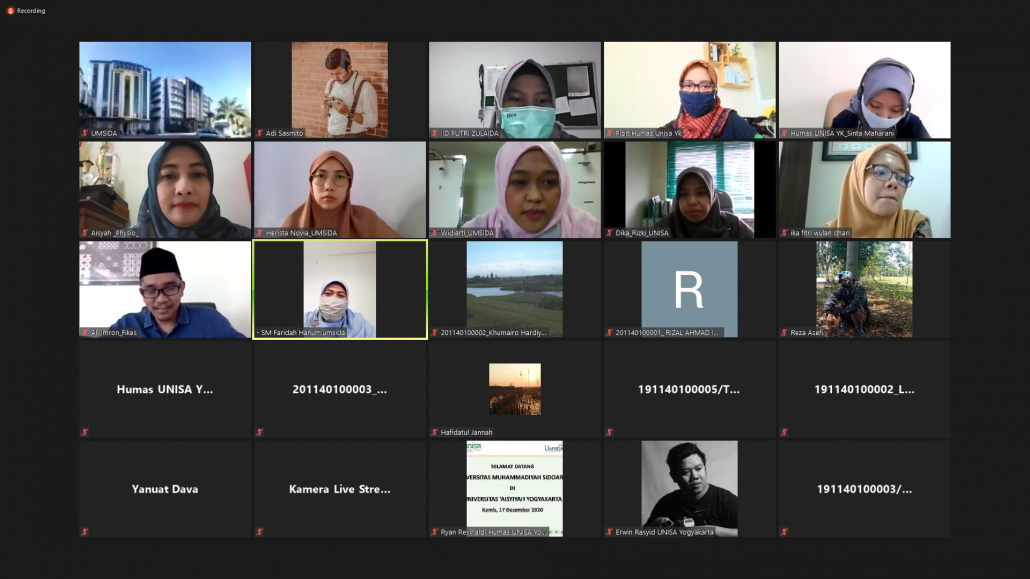Click muted mic icon on Kamera Live Stream tile
1030x579 pixels.
[259, 532]
